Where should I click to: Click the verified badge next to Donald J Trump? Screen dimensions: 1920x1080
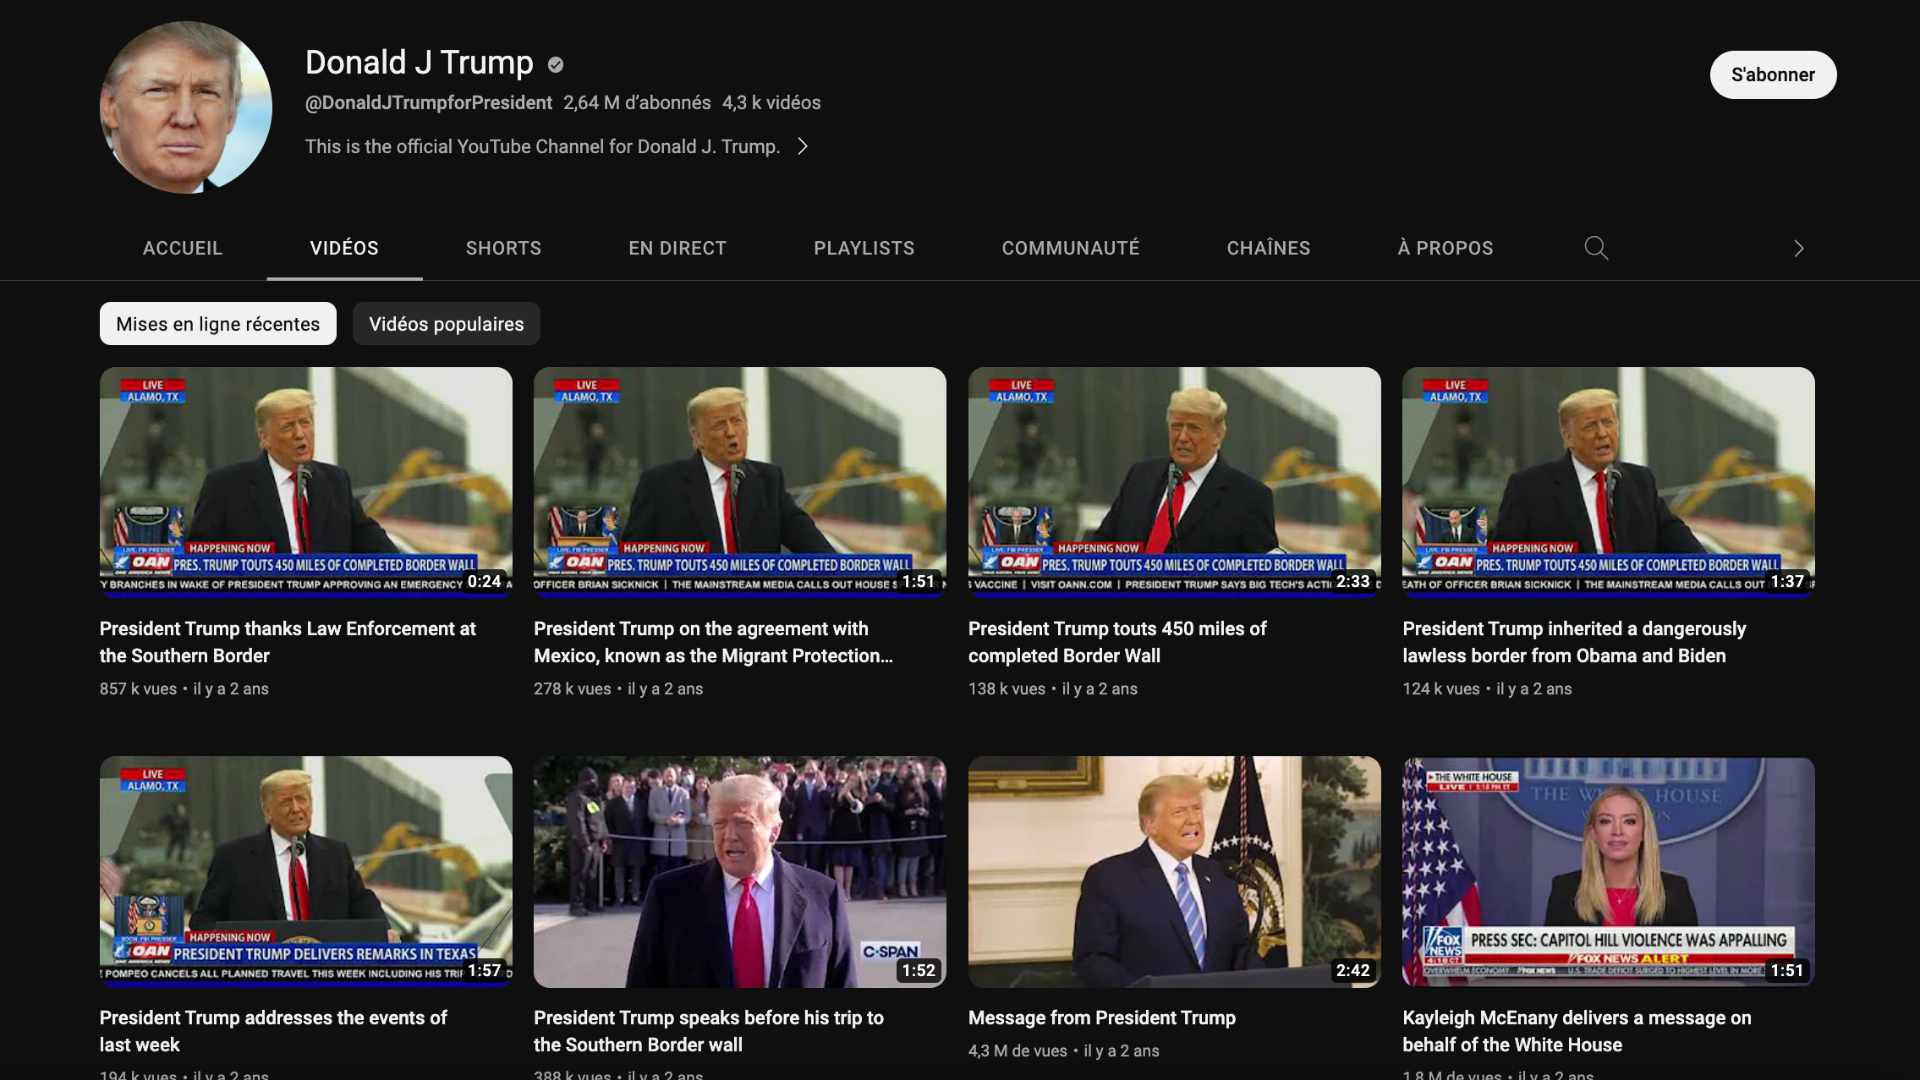(555, 65)
